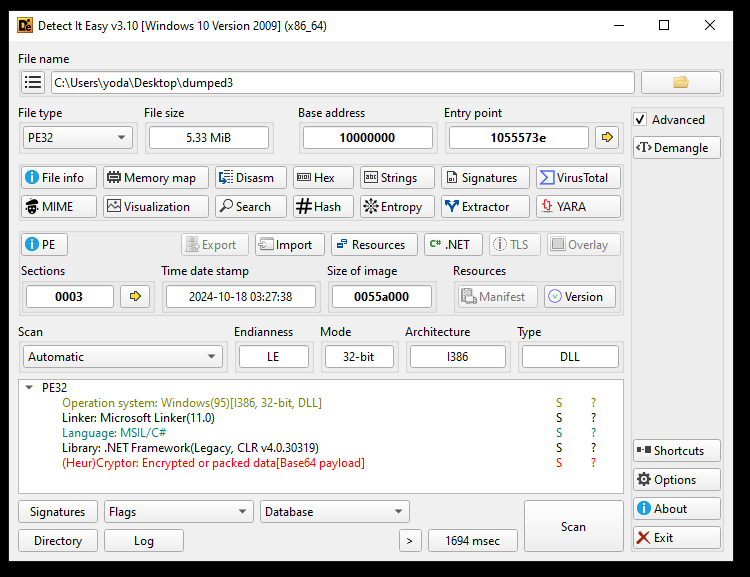This screenshot has height=577, width=750.
Task: Launch the Extractor tool
Action: click(x=485, y=207)
